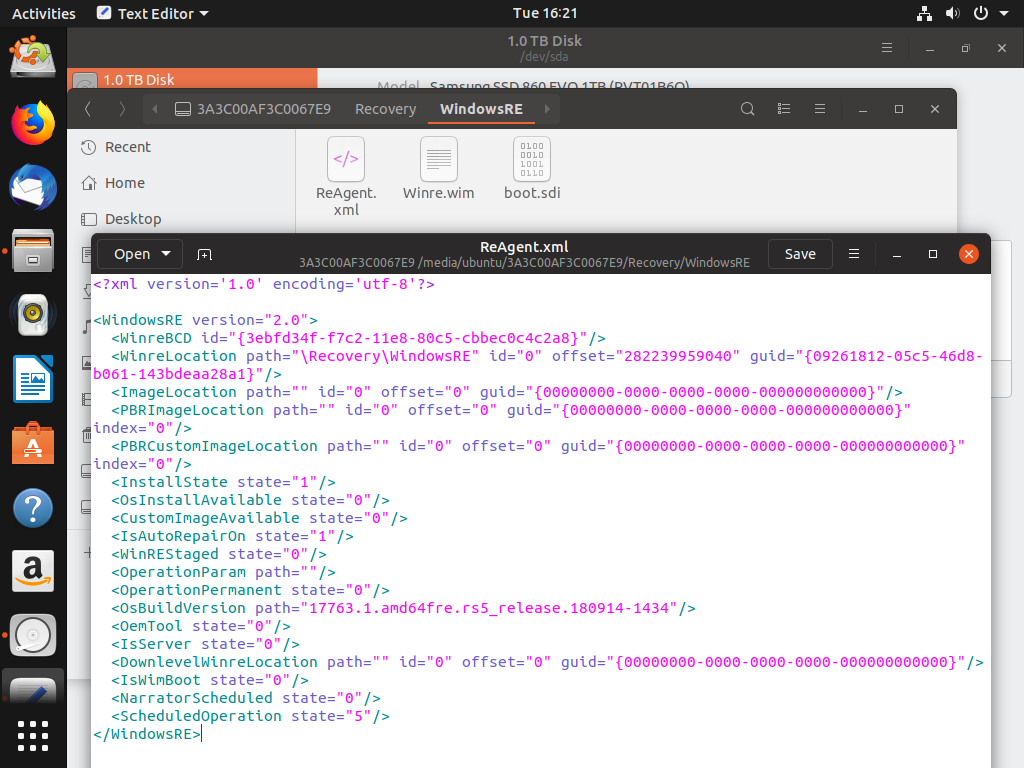The width and height of the screenshot is (1024, 768).
Task: Minimize the Text Editor window
Action: [x=897, y=254]
